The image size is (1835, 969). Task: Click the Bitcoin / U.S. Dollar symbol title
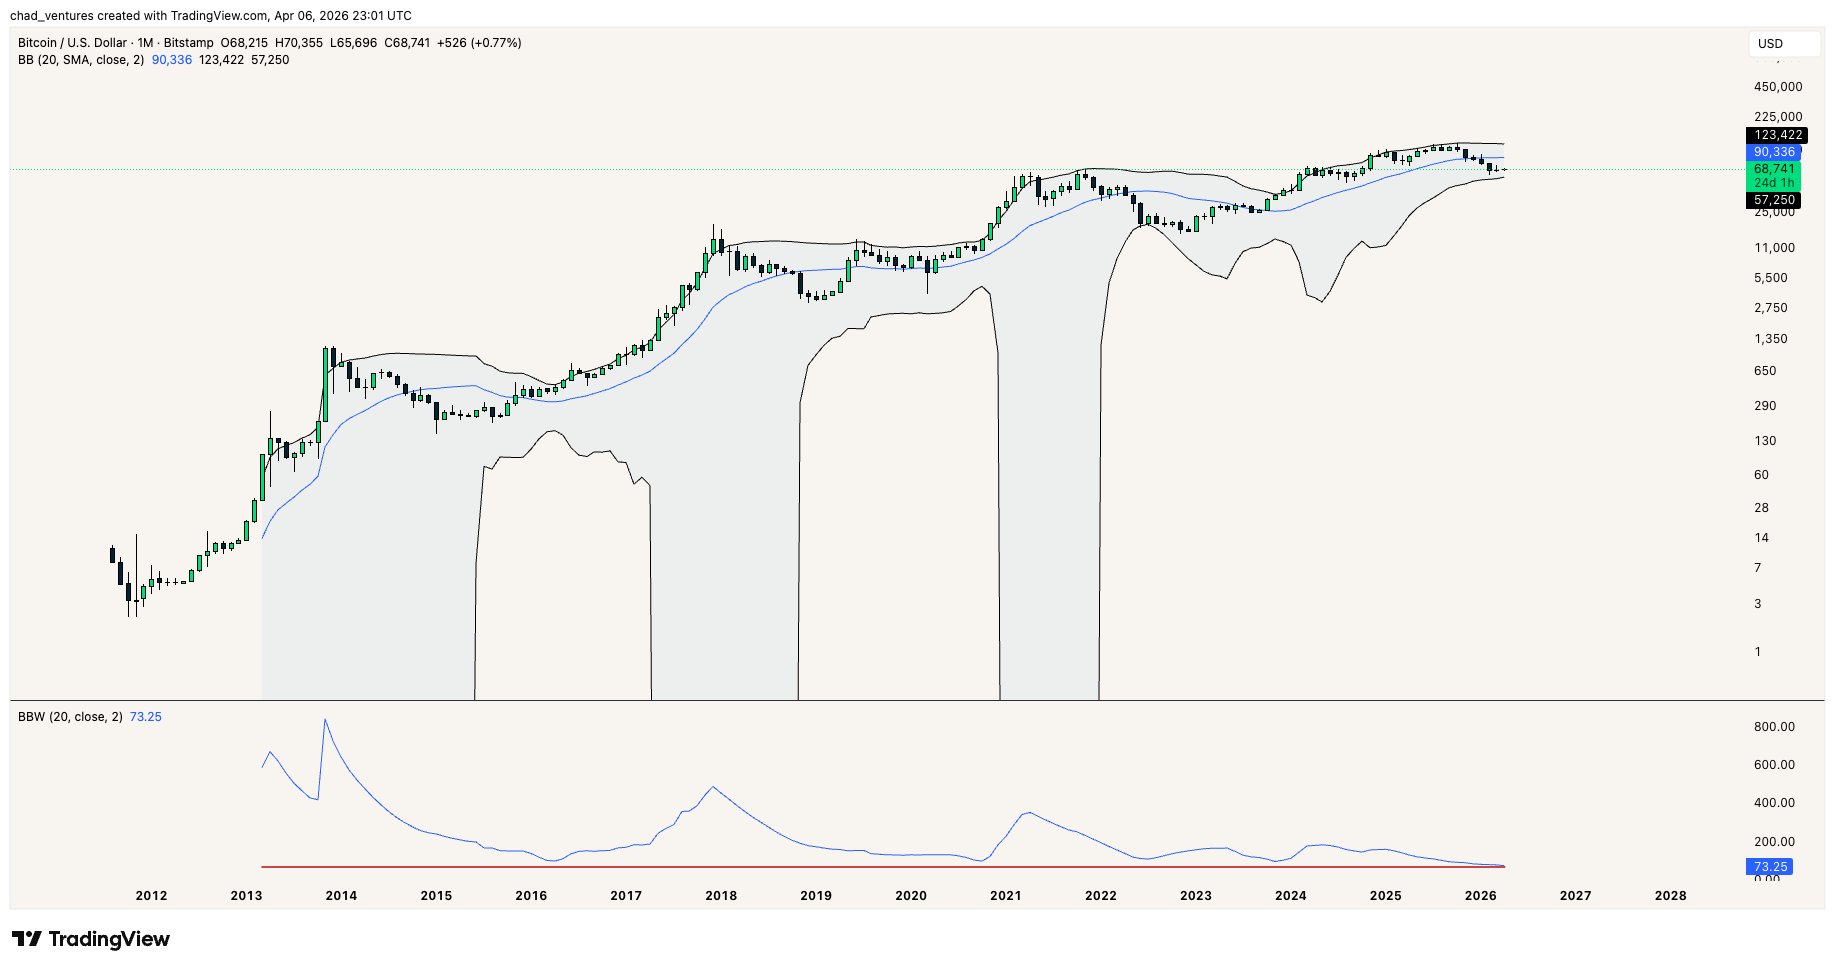point(72,43)
